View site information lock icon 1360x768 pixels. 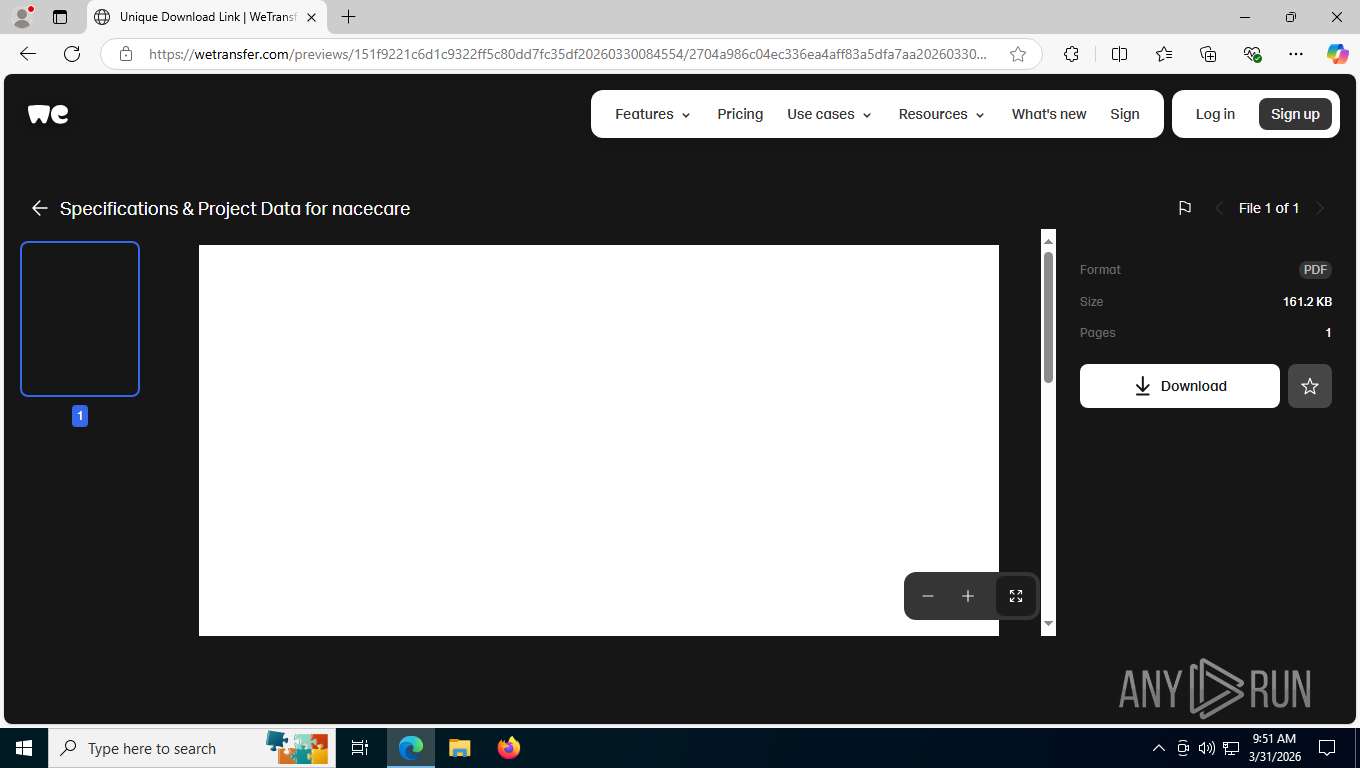coord(126,54)
